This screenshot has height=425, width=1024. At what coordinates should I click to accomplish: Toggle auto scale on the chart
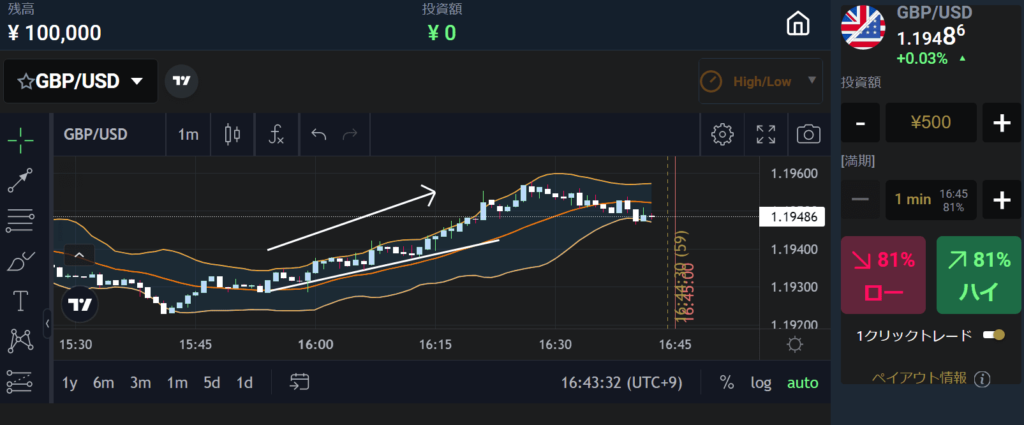coord(802,382)
